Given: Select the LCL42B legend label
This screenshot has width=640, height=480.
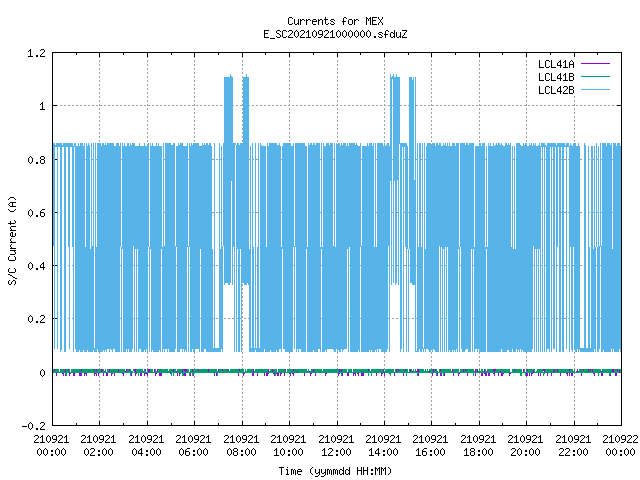Looking at the screenshot, I should coord(556,90).
